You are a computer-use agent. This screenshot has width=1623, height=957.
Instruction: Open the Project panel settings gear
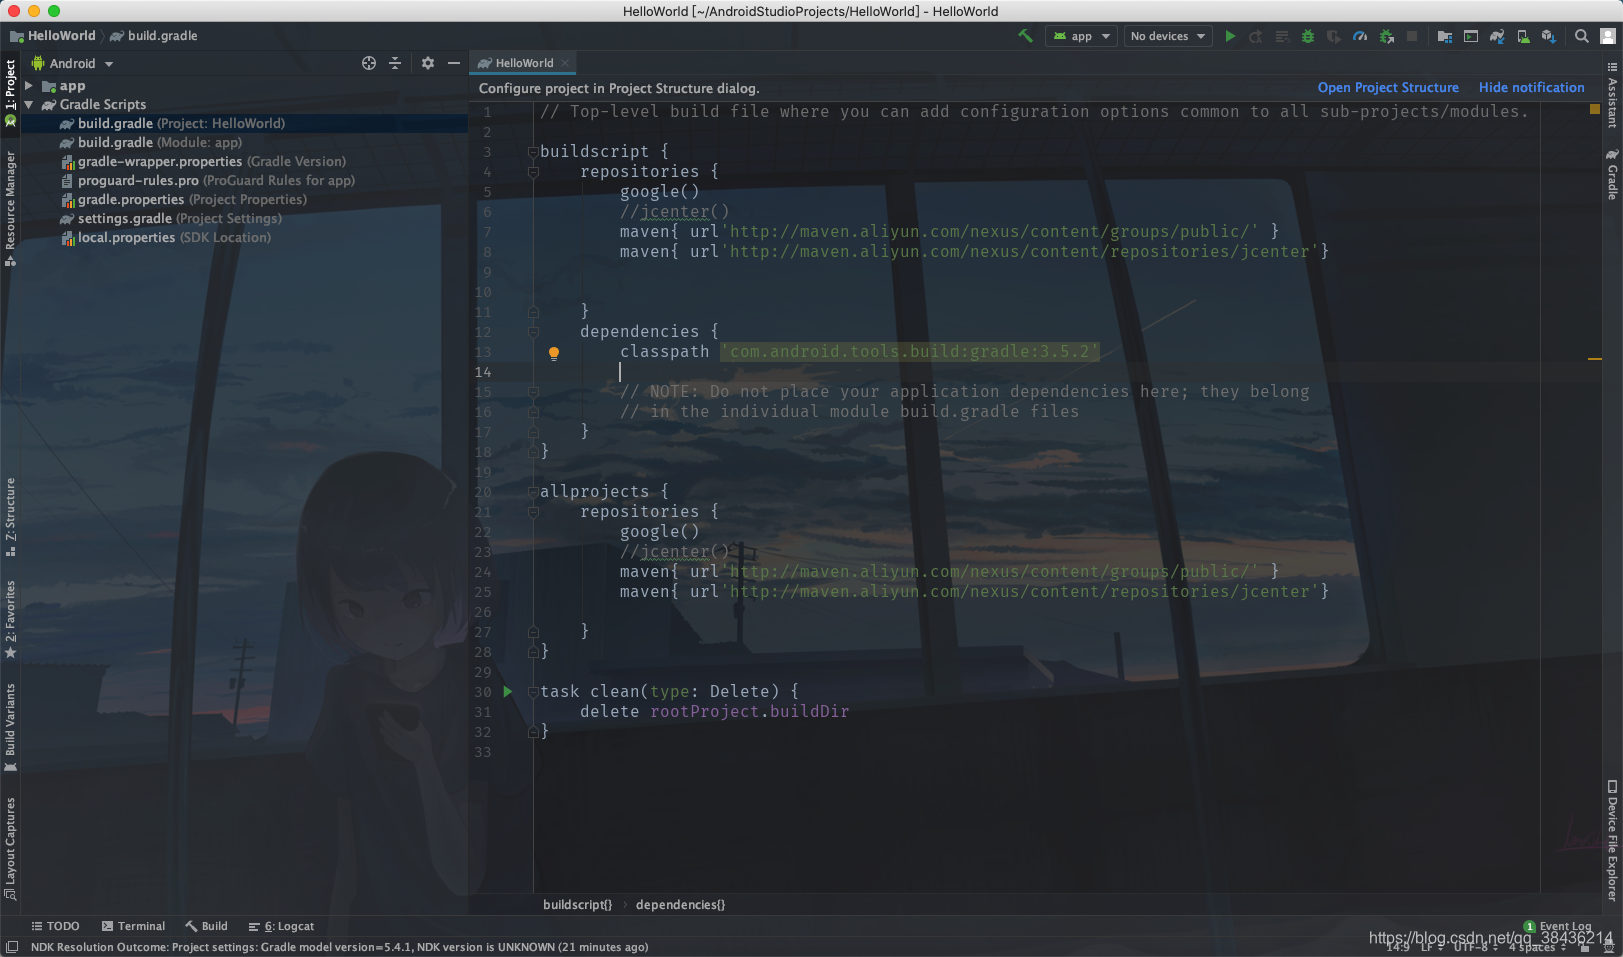point(428,63)
